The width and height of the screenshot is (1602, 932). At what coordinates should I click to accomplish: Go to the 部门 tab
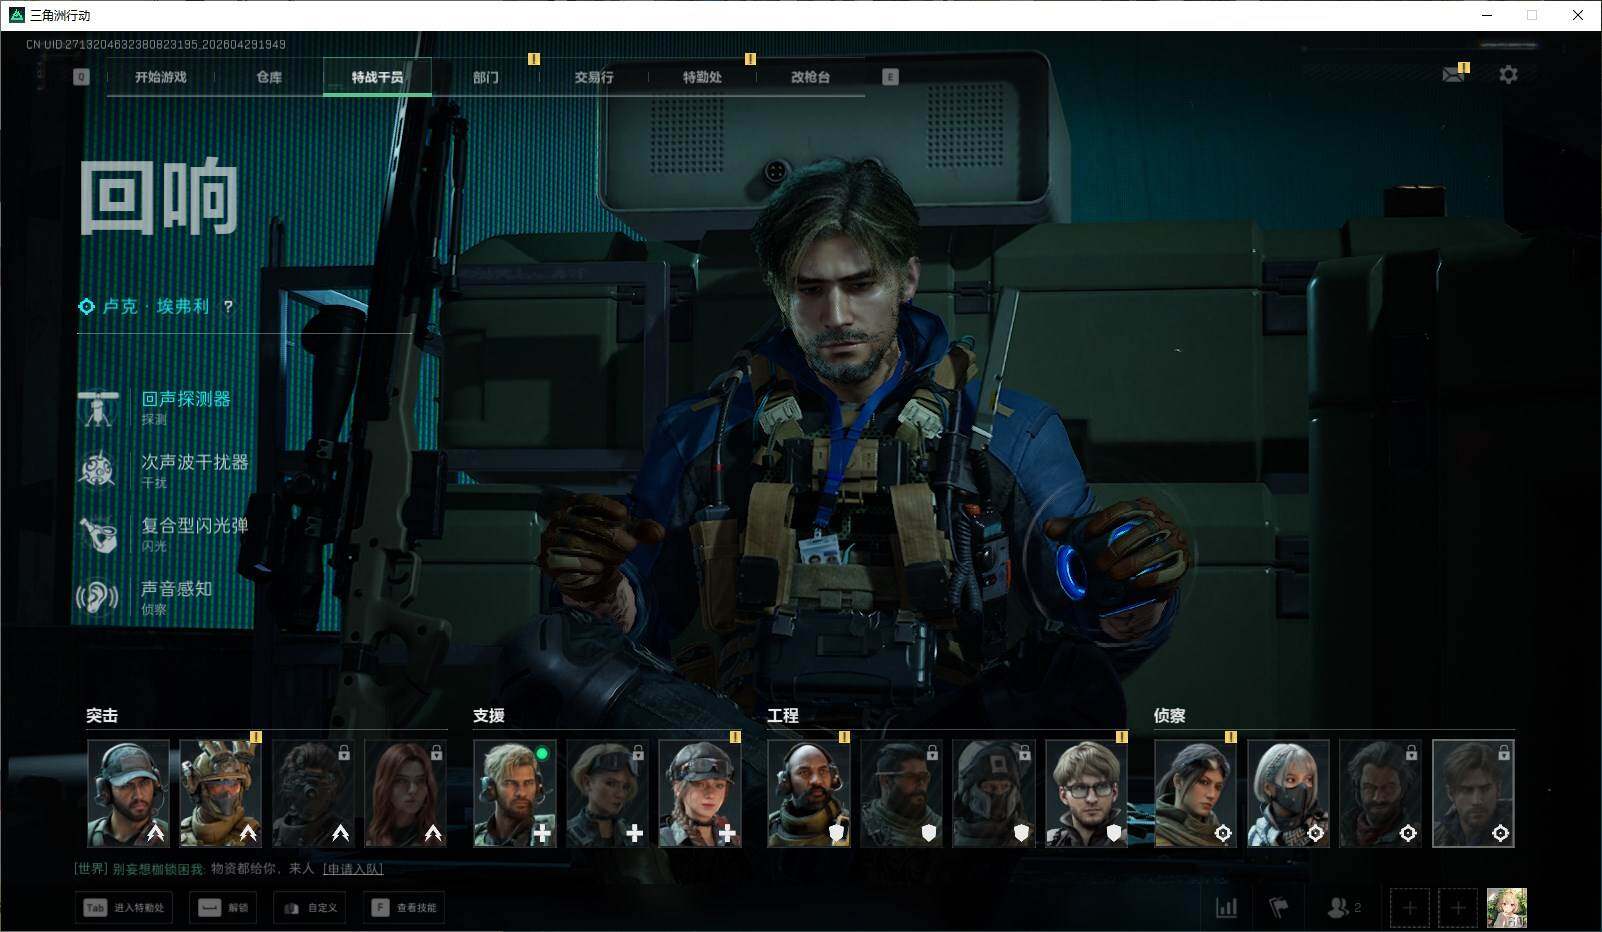(x=486, y=77)
